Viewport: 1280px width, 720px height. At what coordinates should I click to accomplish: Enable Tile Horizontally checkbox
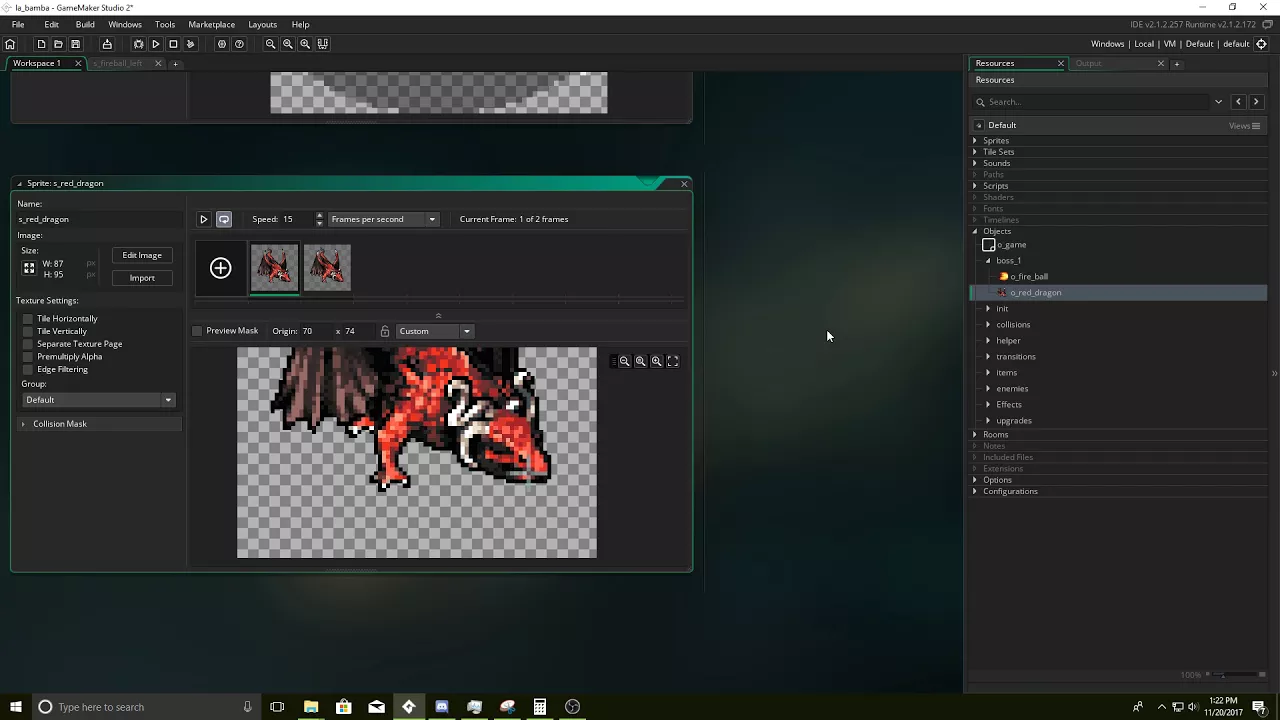tap(28, 318)
